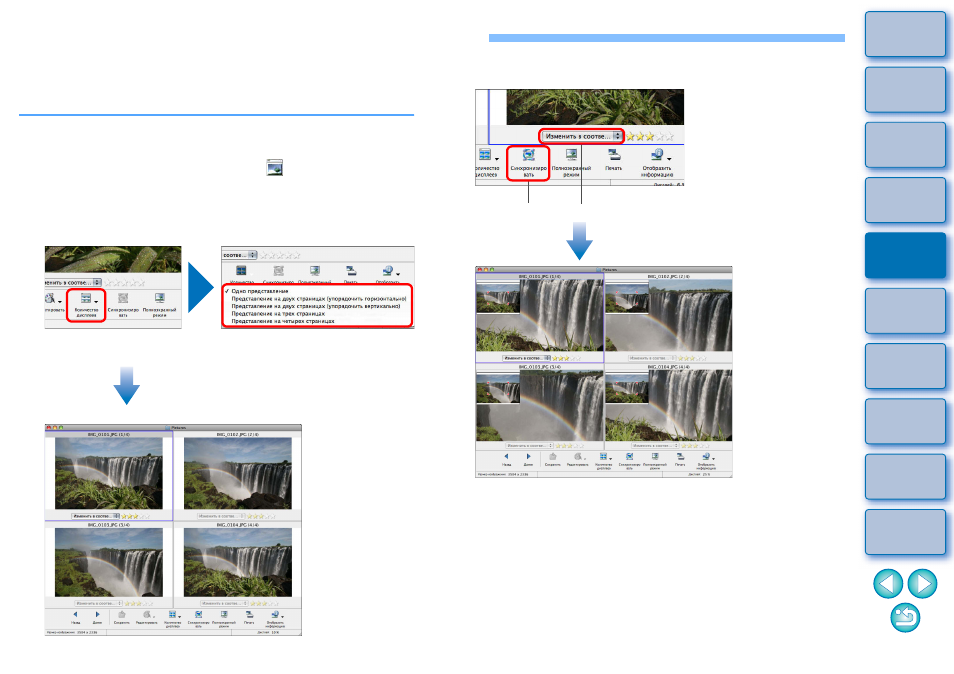Open the dark blue highlighted sidebar chapter tab
This screenshot has height=674, width=954.
(905, 255)
